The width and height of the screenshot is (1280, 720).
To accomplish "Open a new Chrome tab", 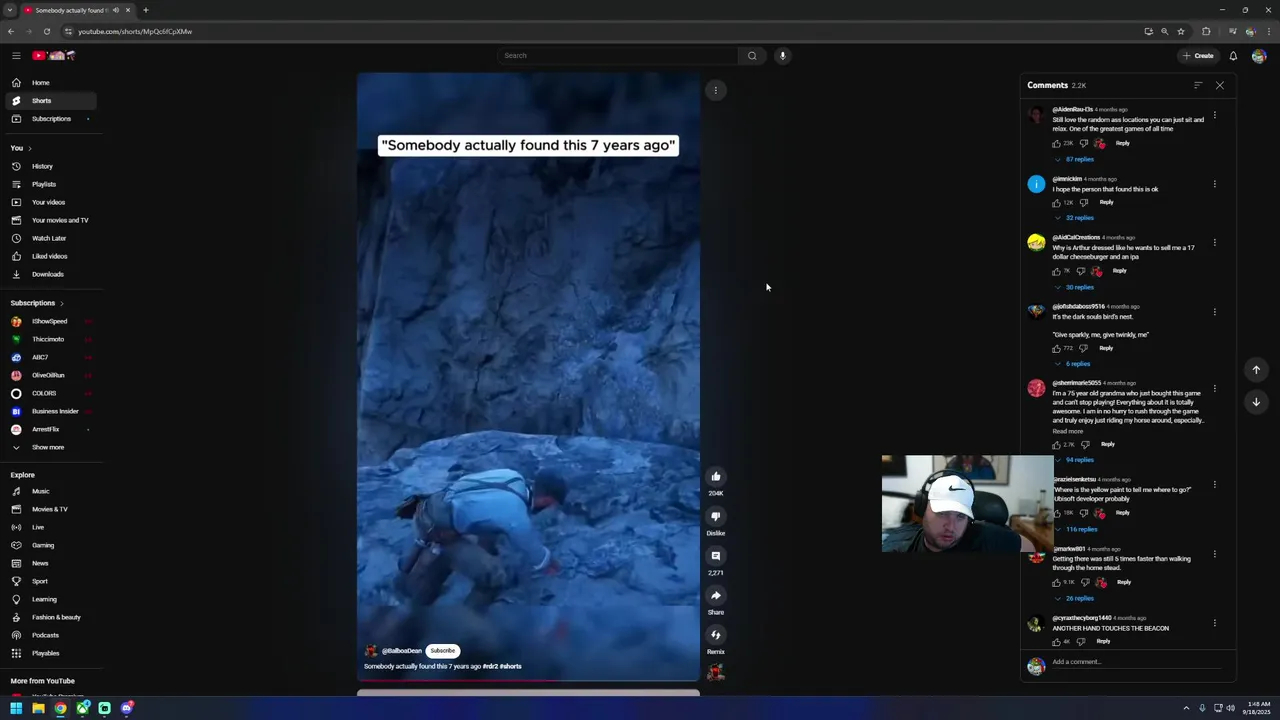I will coord(146,10).
